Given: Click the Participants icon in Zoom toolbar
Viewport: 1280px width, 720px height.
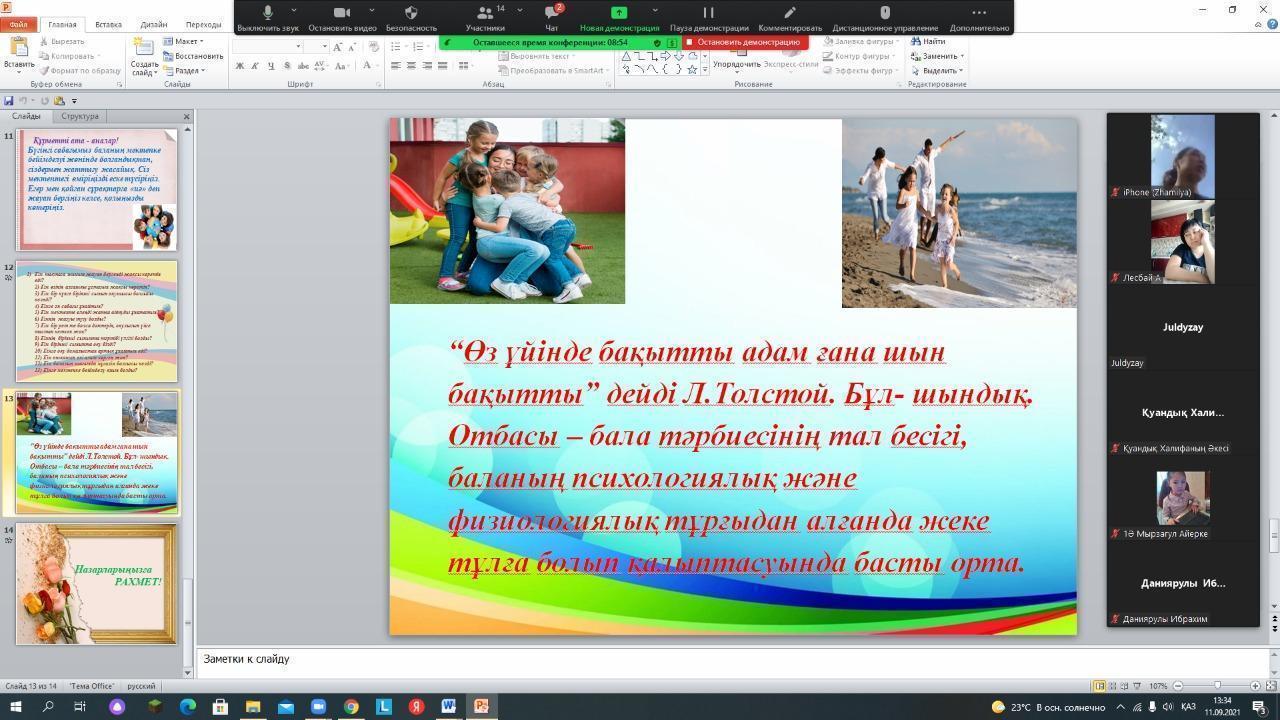Looking at the screenshot, I should click(x=485, y=14).
